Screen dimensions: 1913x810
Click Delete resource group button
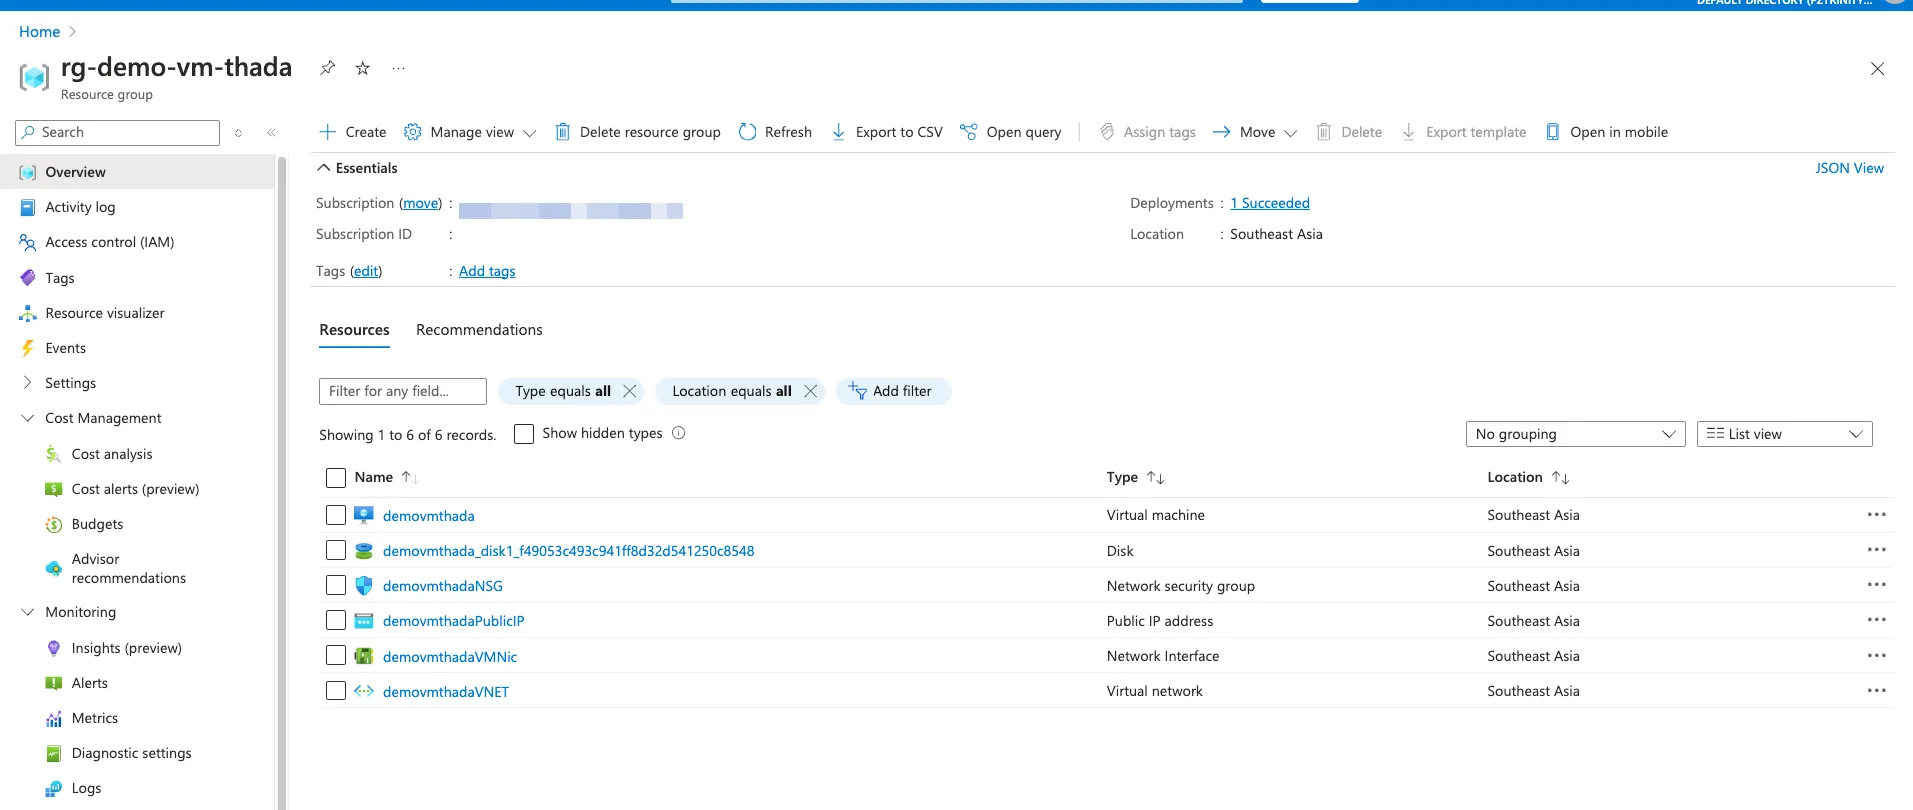tap(638, 132)
